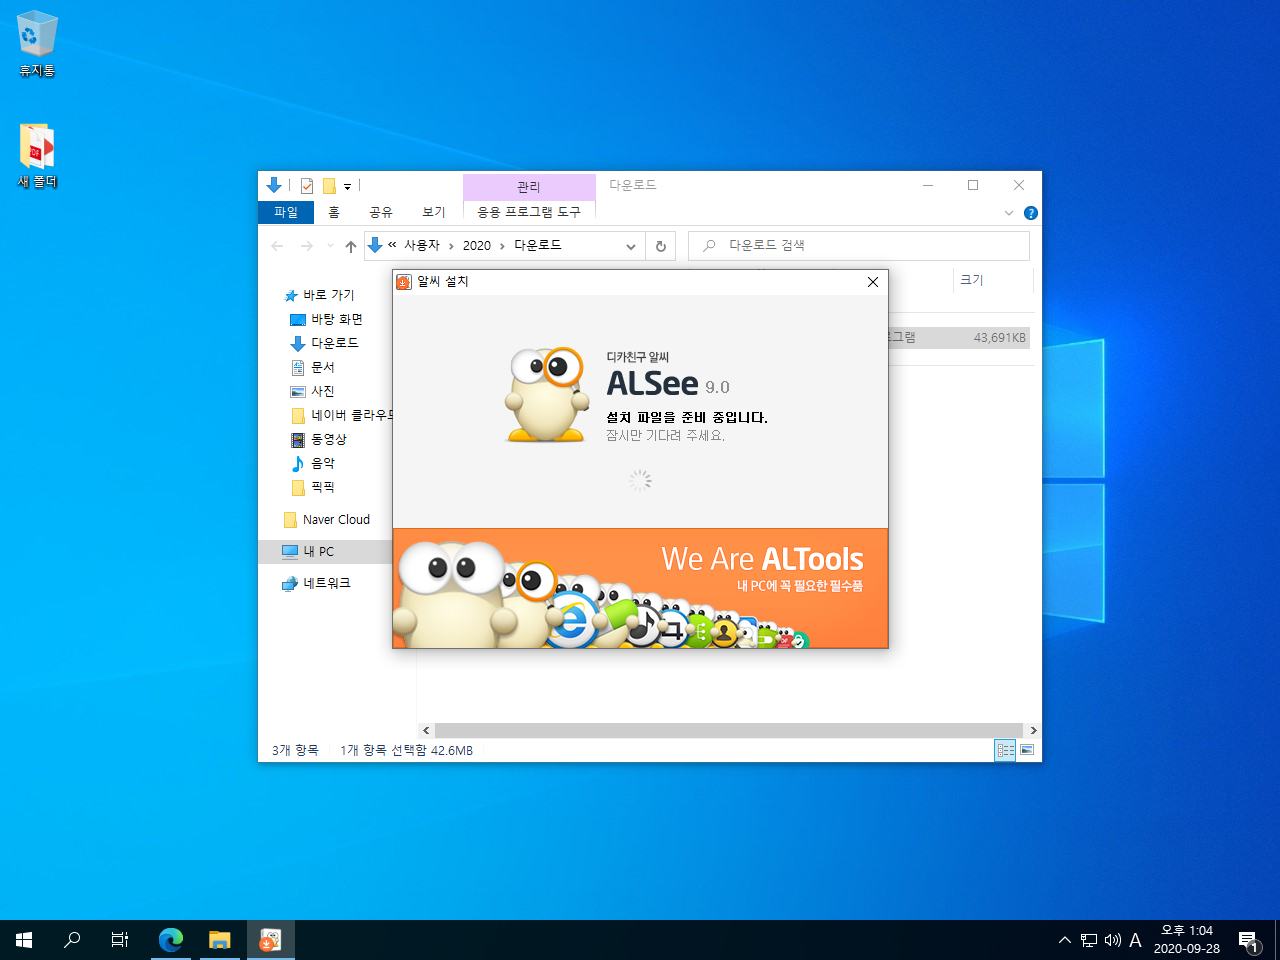Click 사용자 in the address breadcrumb
This screenshot has width=1280, height=960.
(x=422, y=246)
